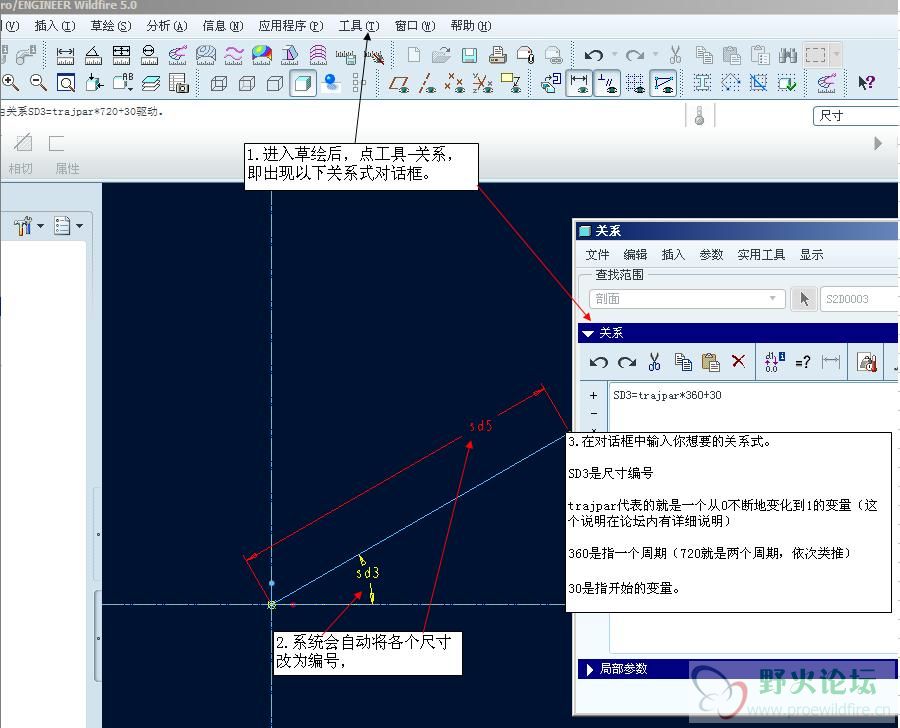This screenshot has height=728, width=900.
Task: Open the 信息(N) menu
Action: point(223,26)
